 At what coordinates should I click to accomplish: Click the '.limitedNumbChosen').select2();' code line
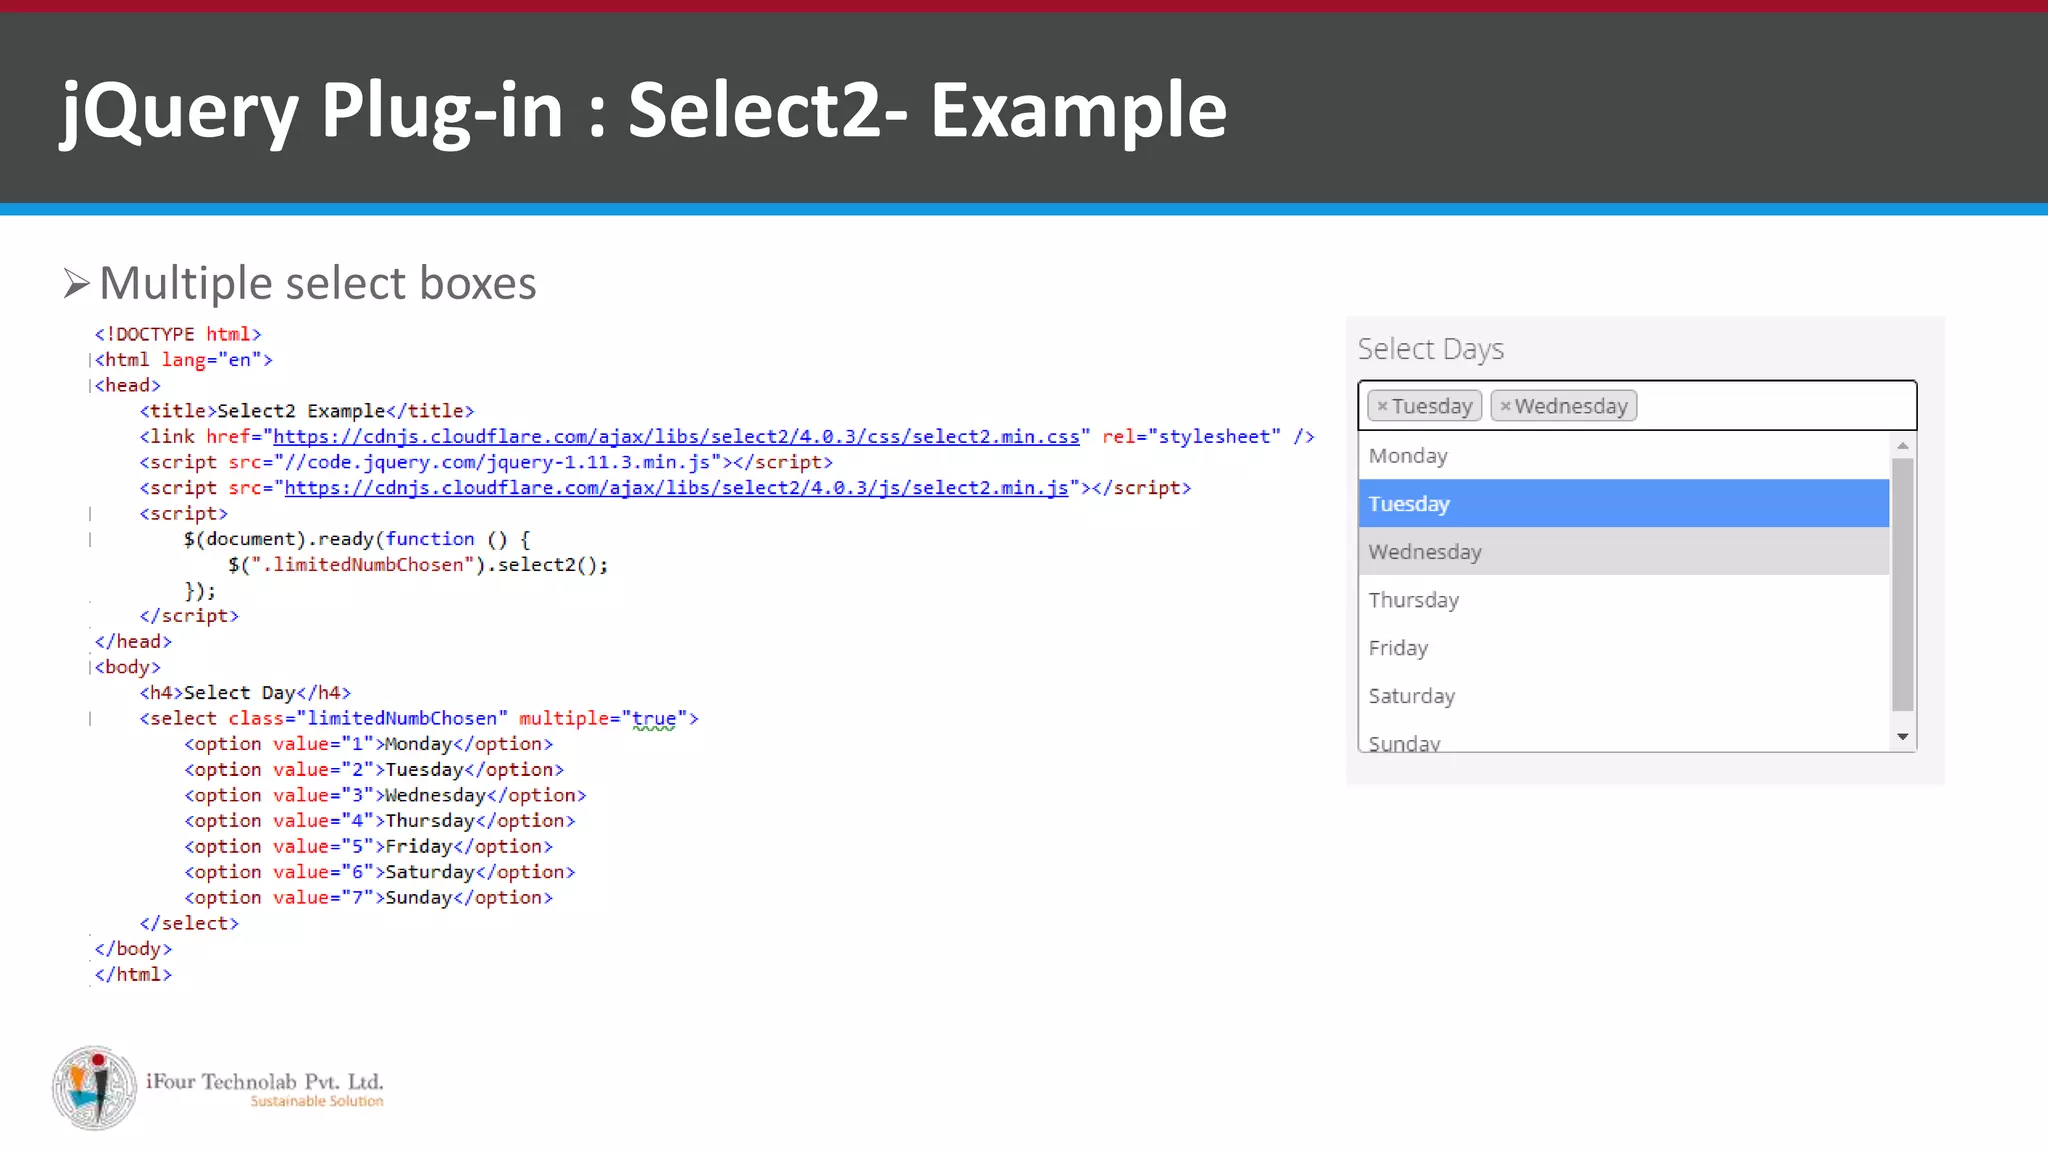coord(418,565)
